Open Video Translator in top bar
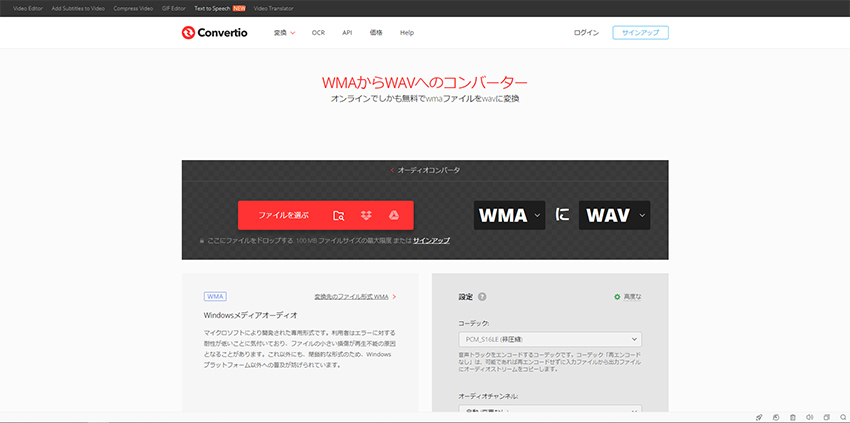850x423 pixels. (274, 9)
